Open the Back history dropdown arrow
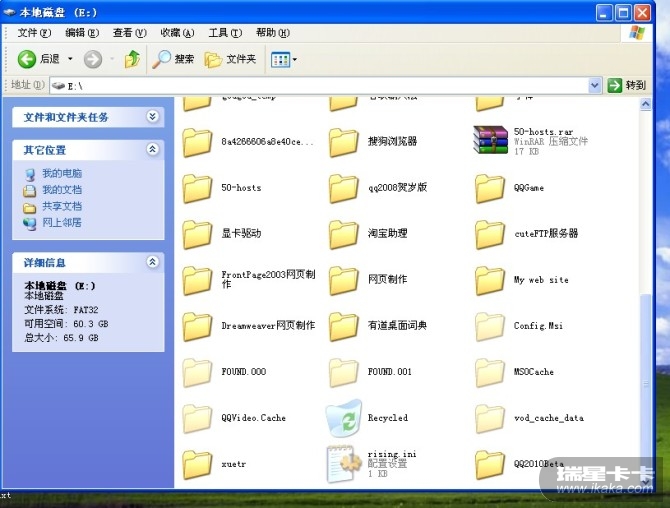670x508 pixels. click(71, 59)
